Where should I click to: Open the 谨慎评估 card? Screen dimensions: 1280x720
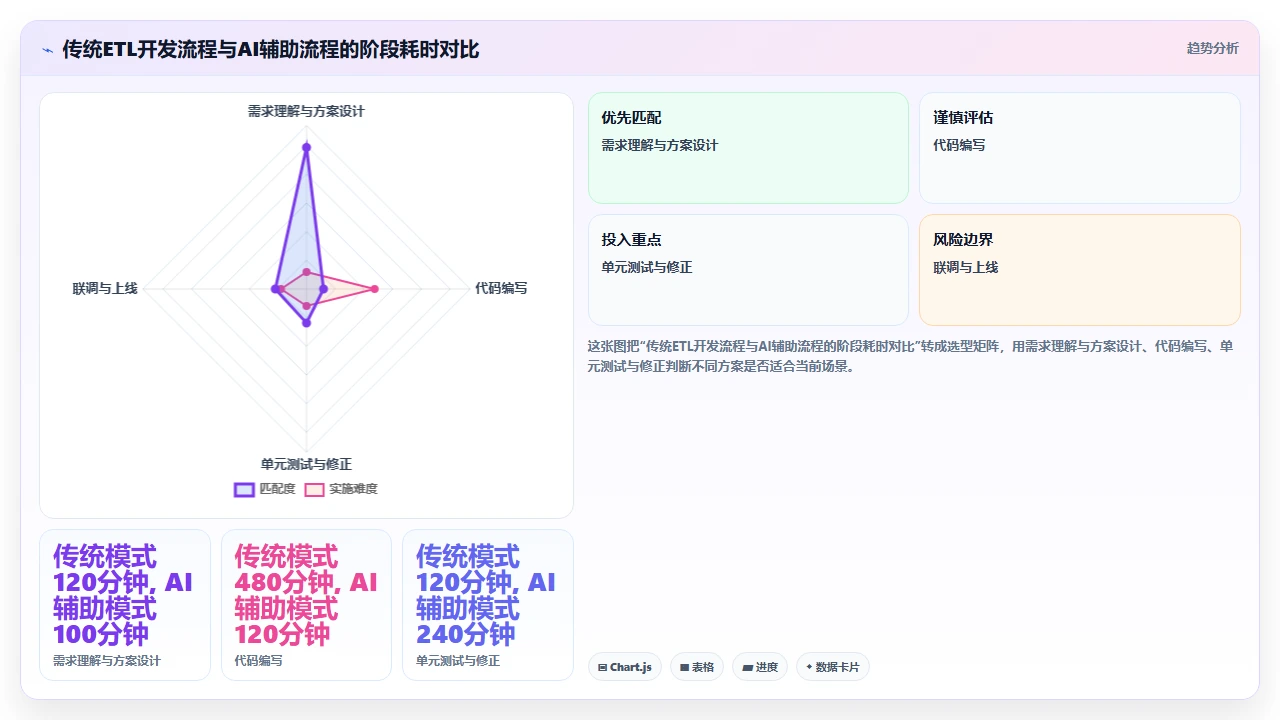pos(1080,148)
